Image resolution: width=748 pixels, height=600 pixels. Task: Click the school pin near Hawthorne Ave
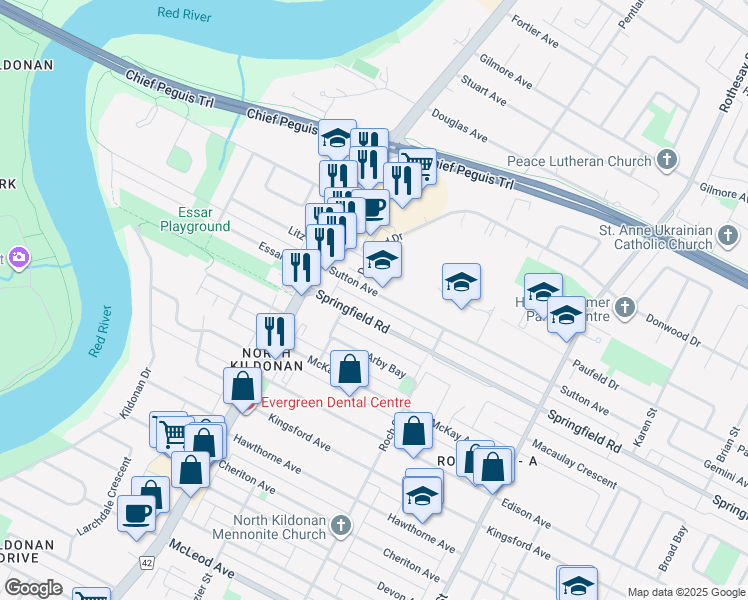[x=422, y=498]
